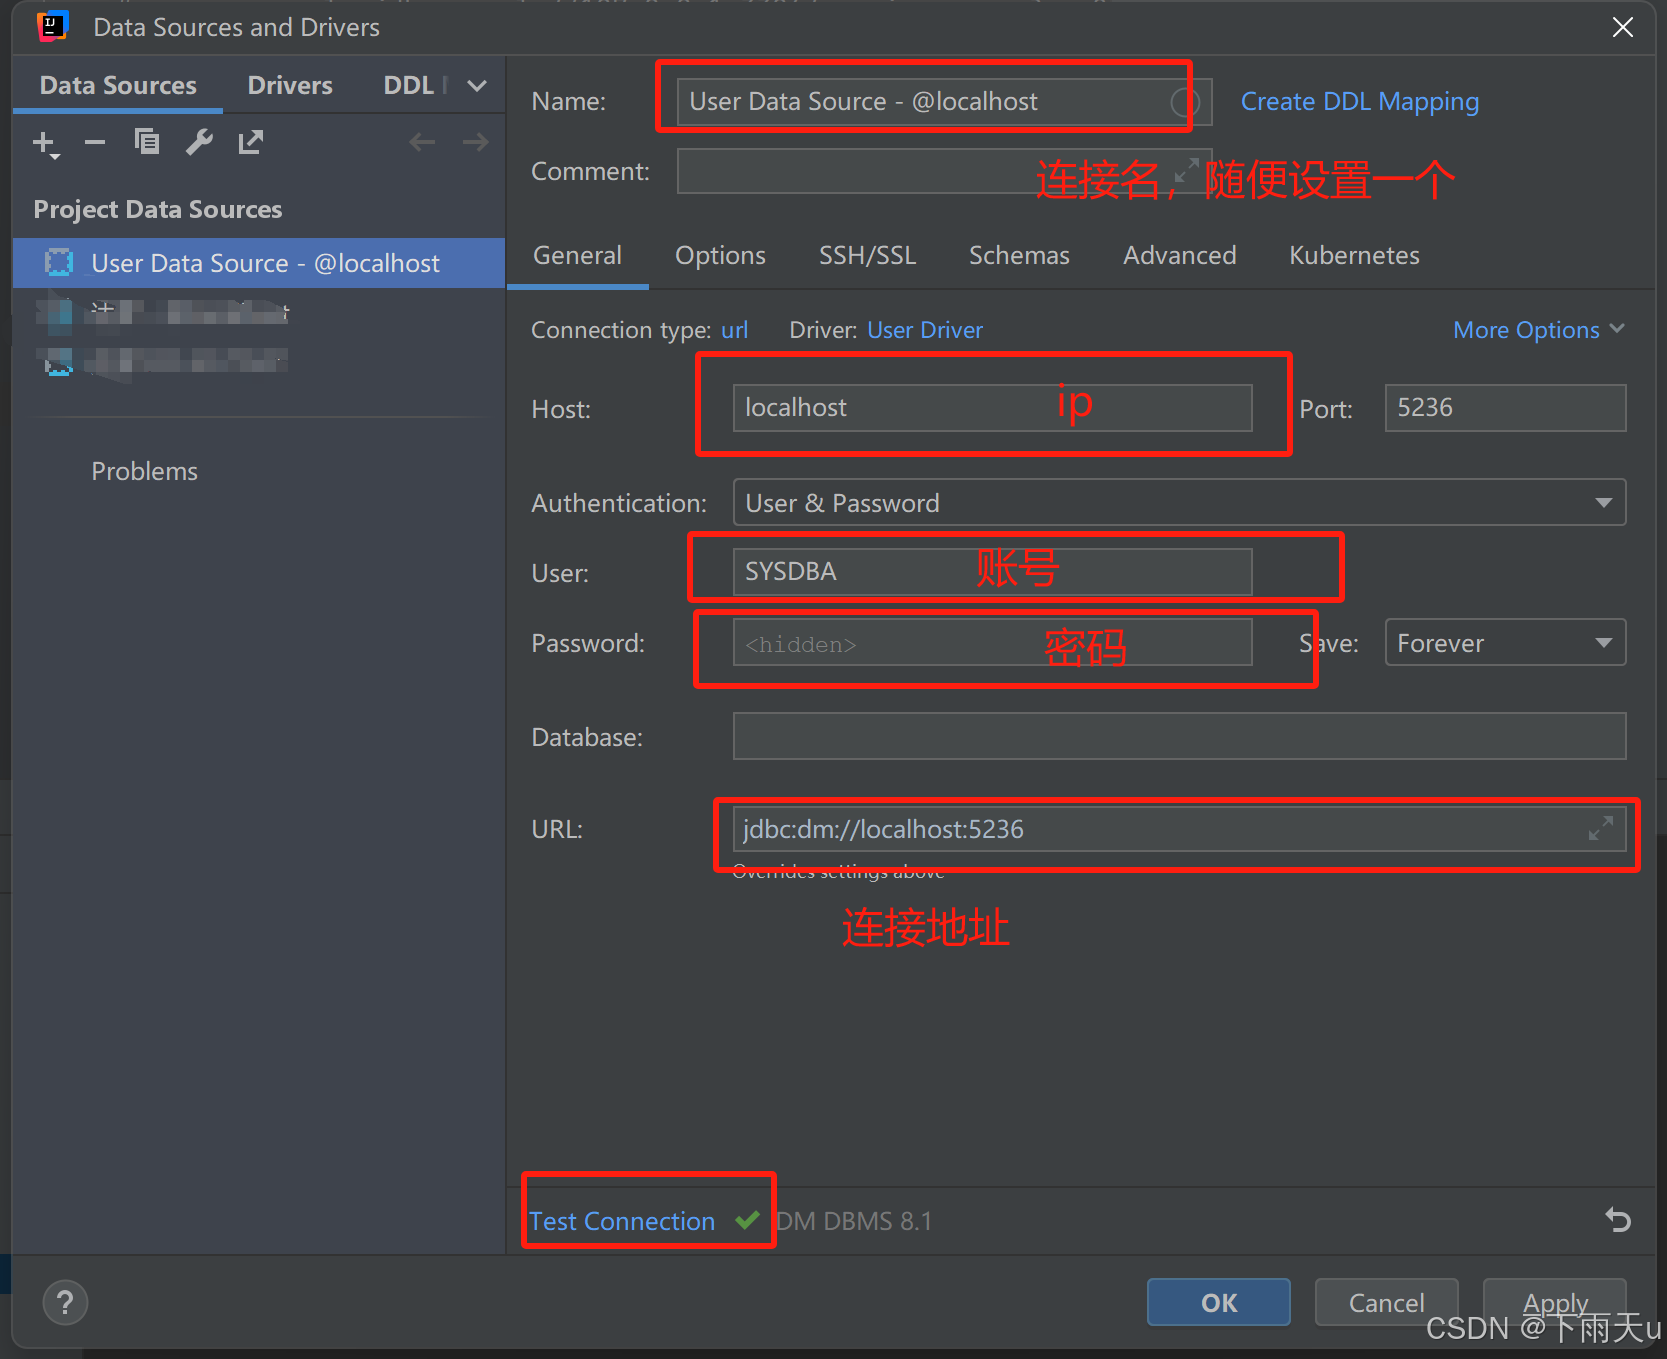Image resolution: width=1667 pixels, height=1359 pixels.
Task: Click the Cancel button
Action: pos(1386,1302)
